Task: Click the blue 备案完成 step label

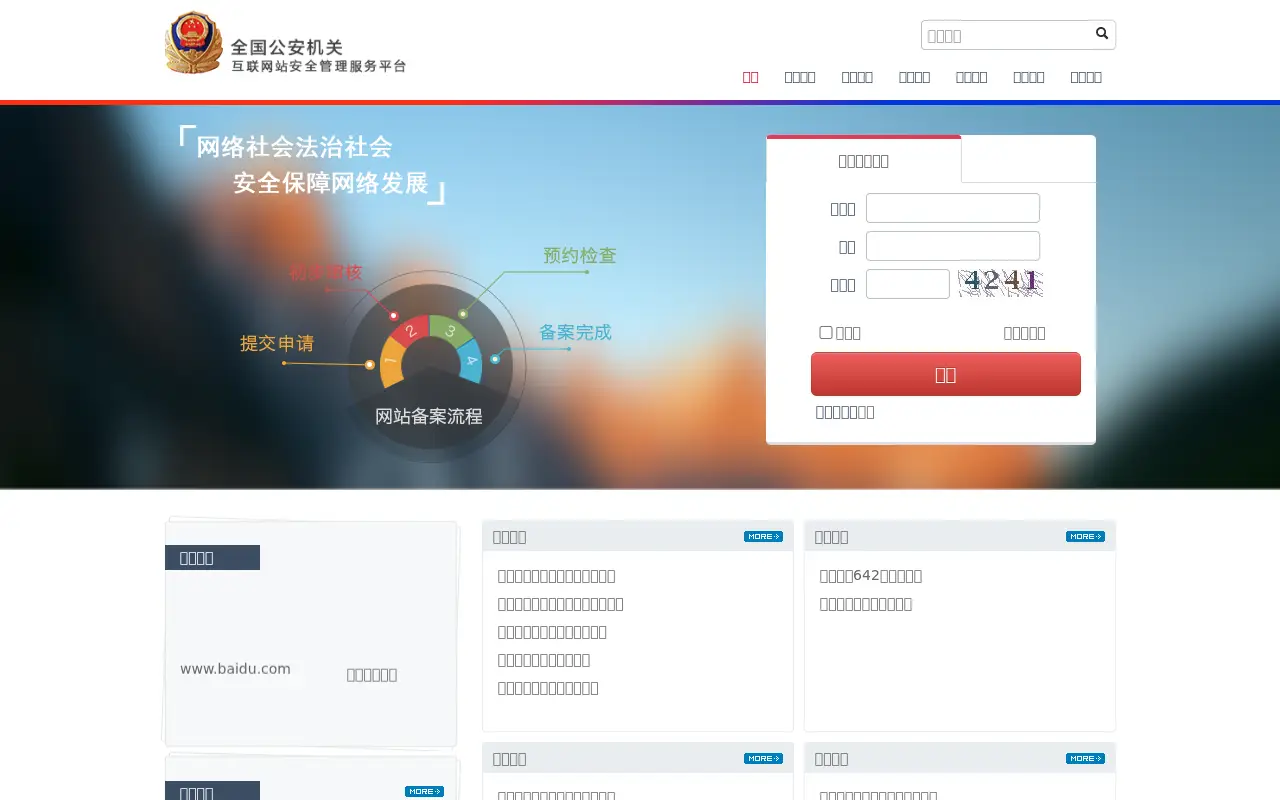Action: [x=575, y=332]
